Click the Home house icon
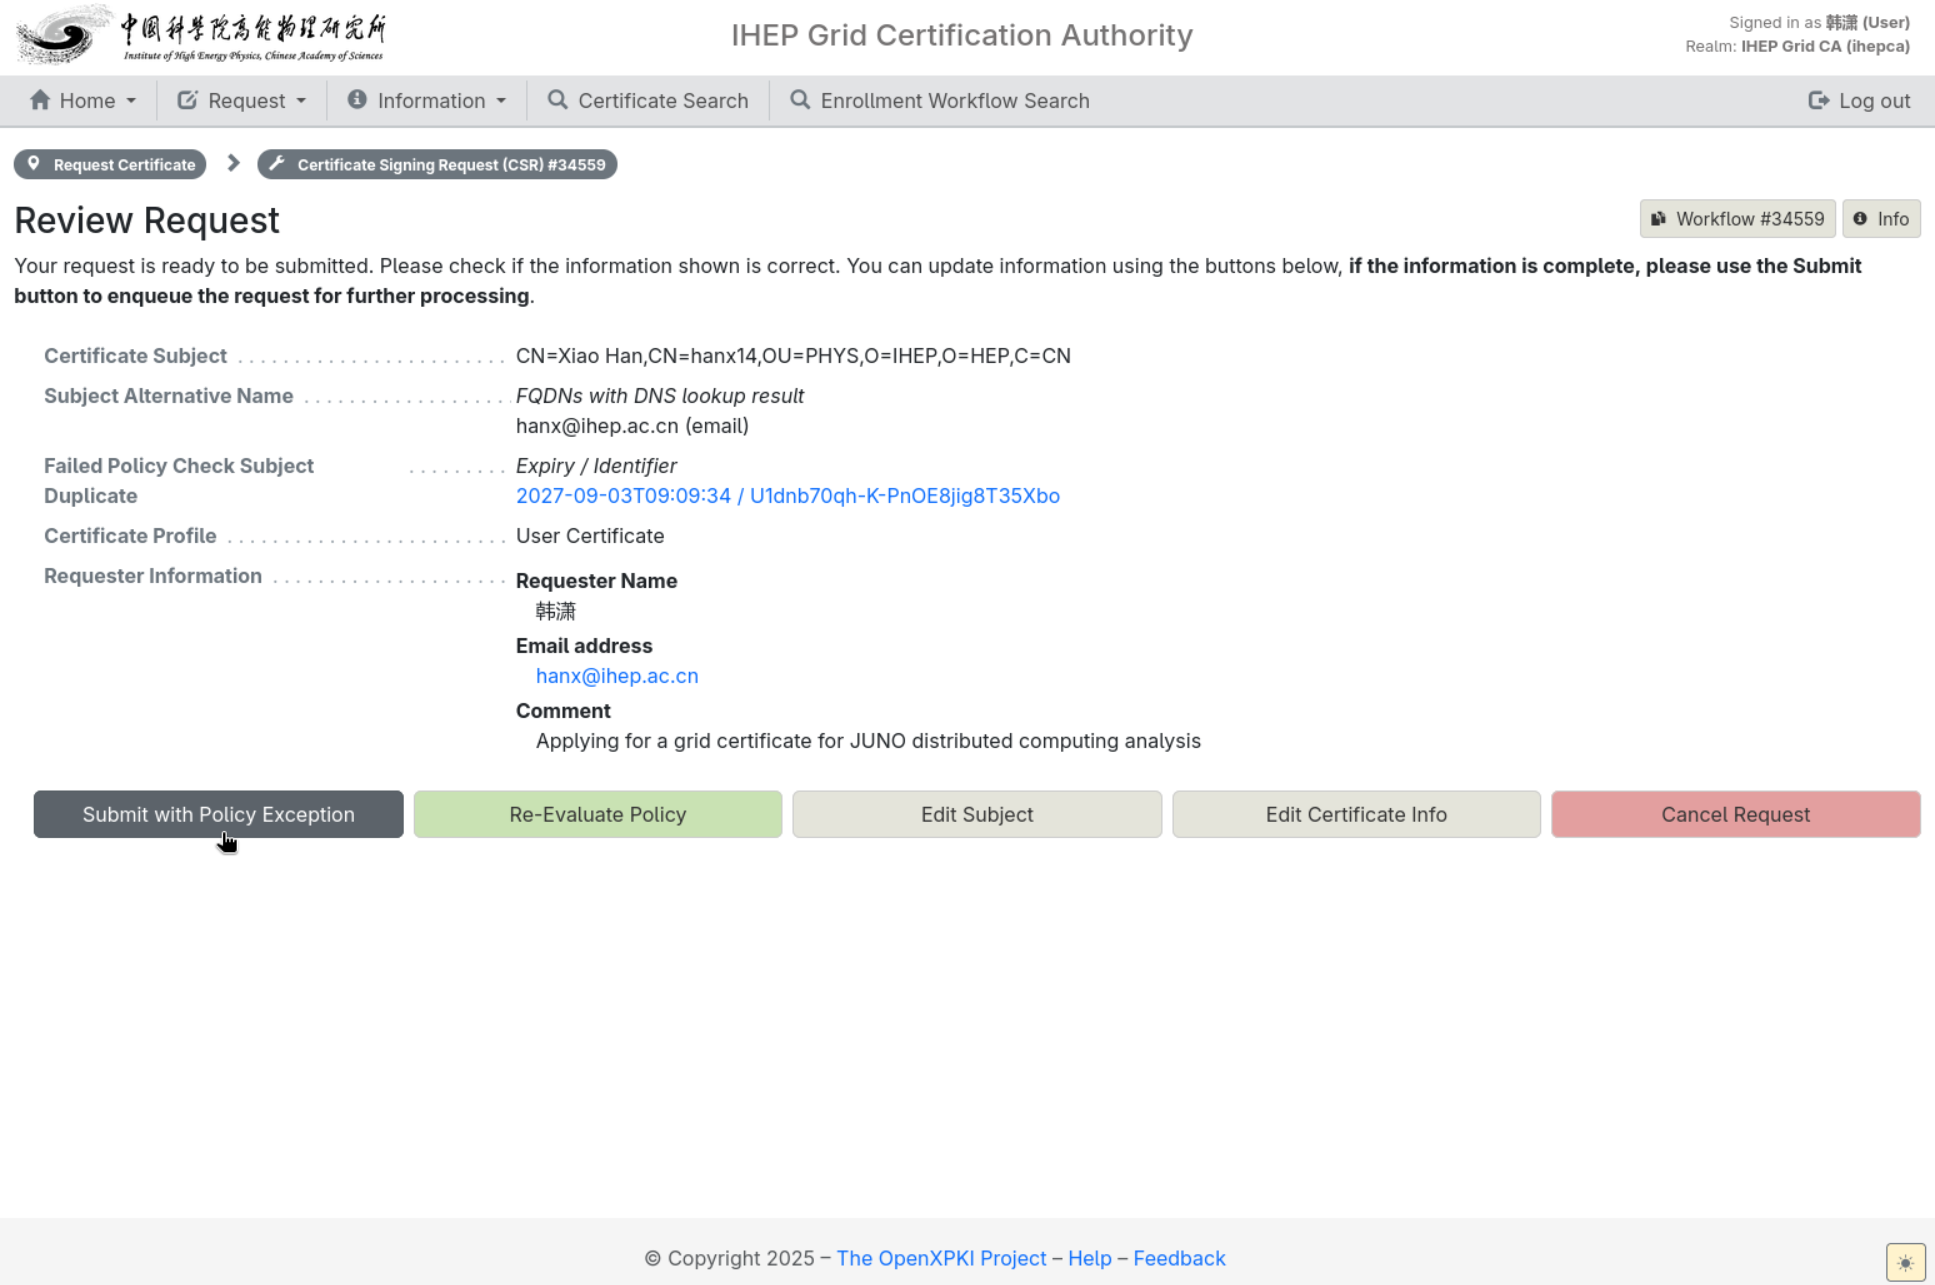Viewport: 1935px width, 1285px height. pos(40,100)
